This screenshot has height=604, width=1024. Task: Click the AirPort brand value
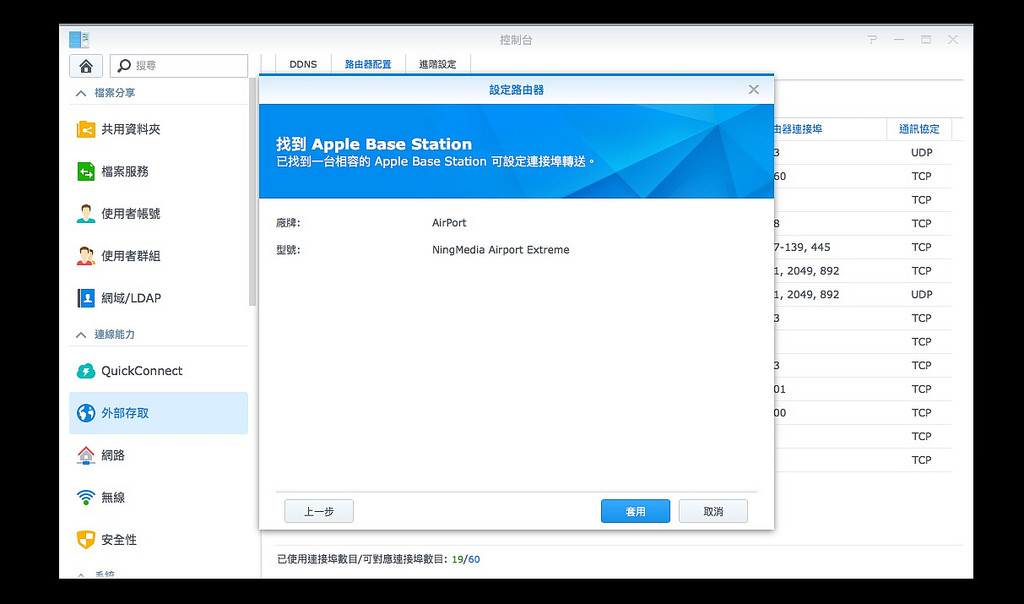click(449, 223)
